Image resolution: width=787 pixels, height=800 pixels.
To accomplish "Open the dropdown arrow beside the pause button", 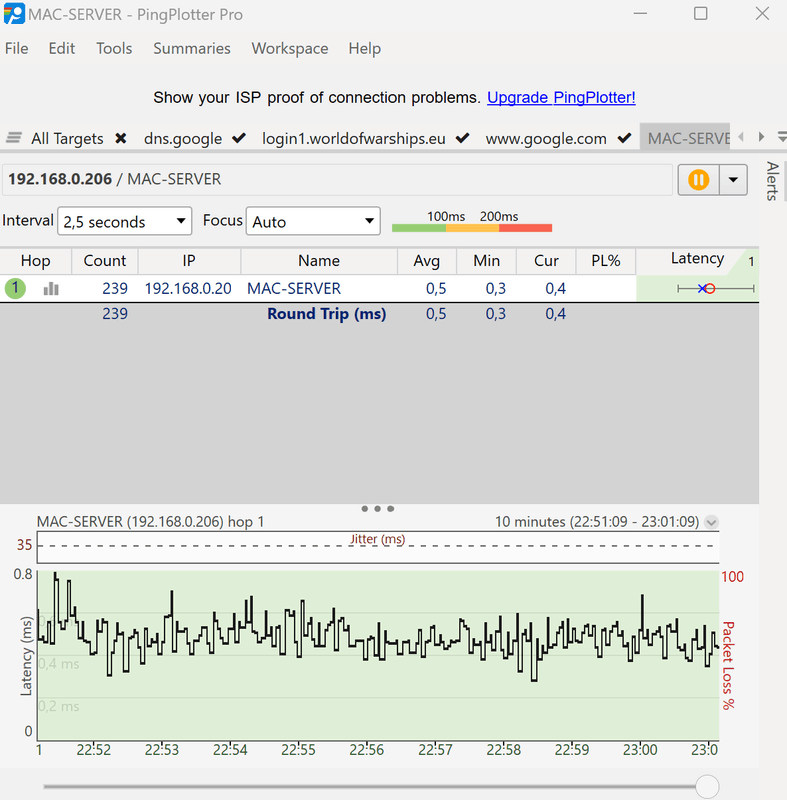I will pyautogui.click(x=734, y=180).
